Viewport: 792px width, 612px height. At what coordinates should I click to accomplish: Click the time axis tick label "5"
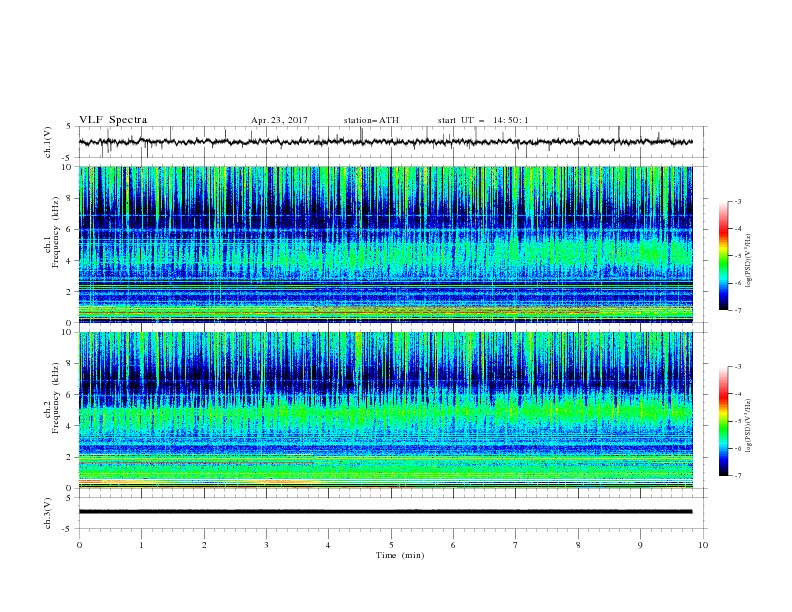[391, 545]
